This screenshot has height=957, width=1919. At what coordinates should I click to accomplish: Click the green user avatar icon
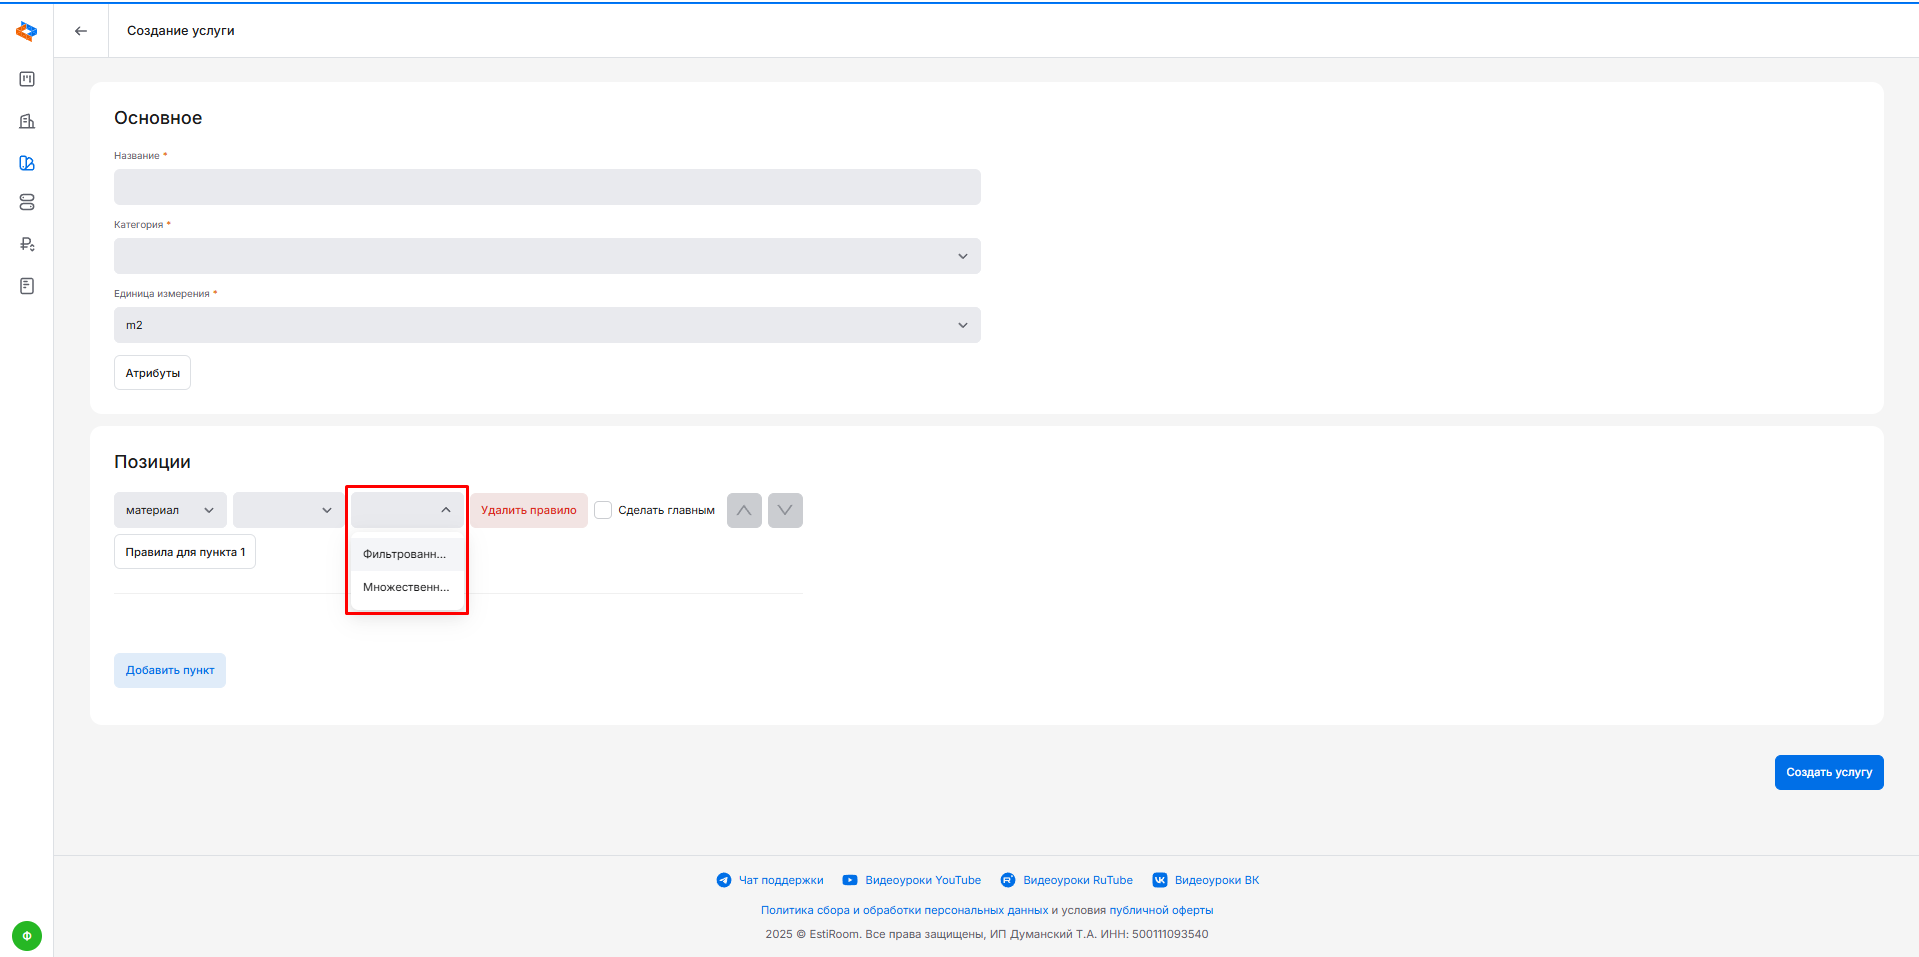[27, 936]
